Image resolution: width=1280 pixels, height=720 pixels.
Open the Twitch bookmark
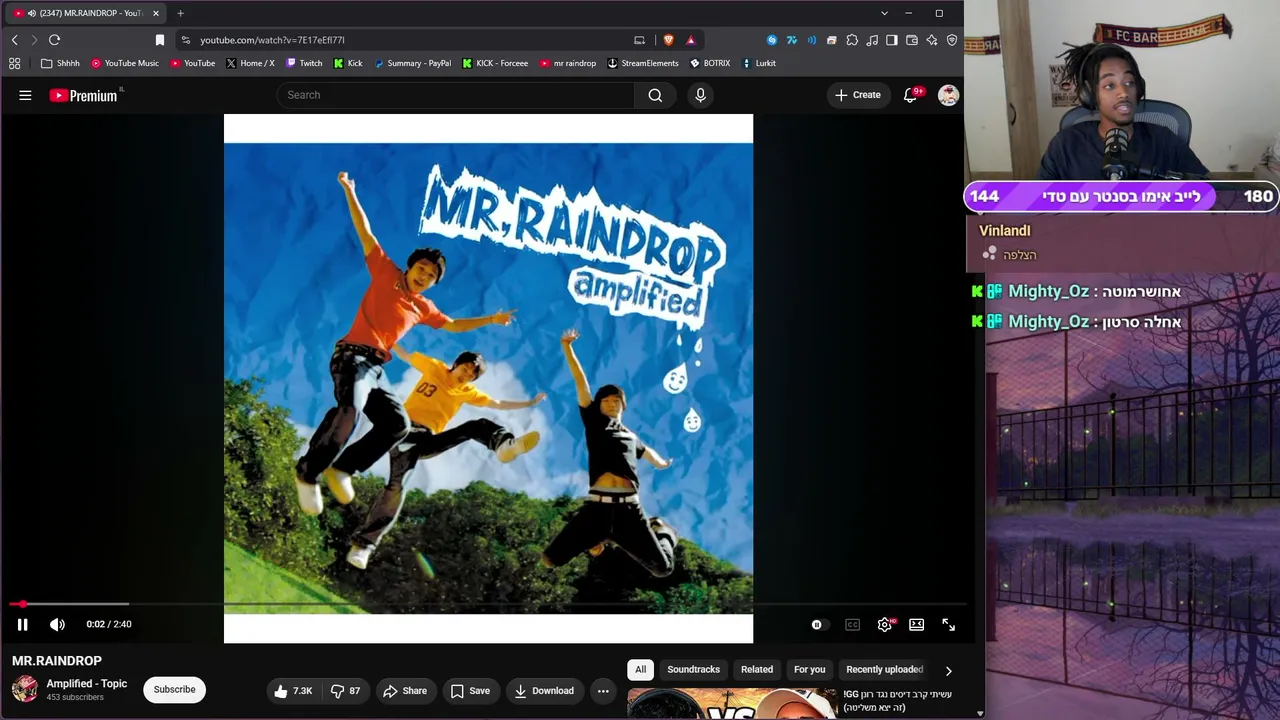(304, 63)
